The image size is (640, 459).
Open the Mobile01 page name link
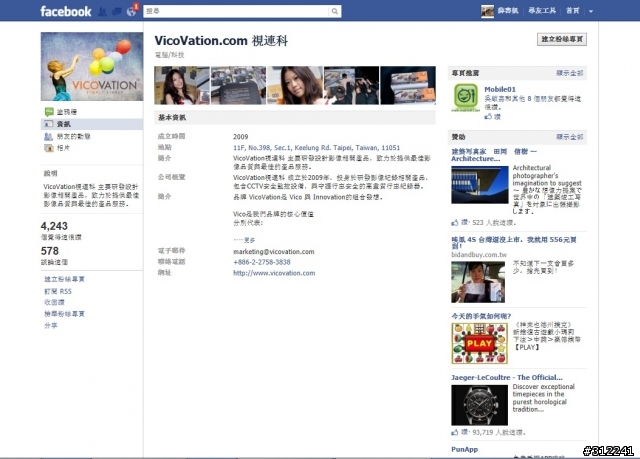(x=500, y=89)
